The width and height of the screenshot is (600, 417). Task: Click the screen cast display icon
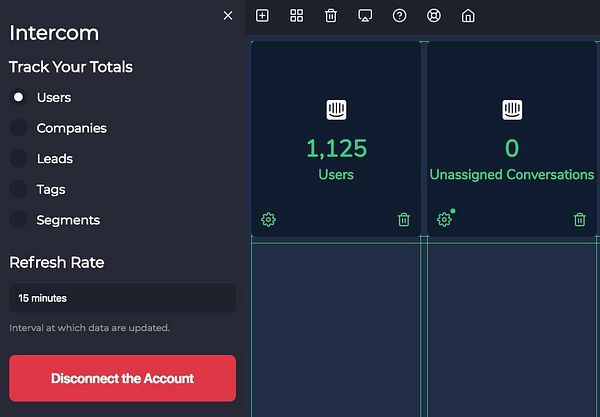tap(365, 16)
